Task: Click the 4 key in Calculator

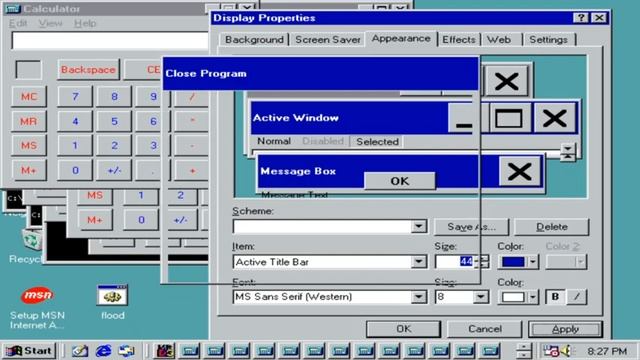Action: tap(75, 121)
